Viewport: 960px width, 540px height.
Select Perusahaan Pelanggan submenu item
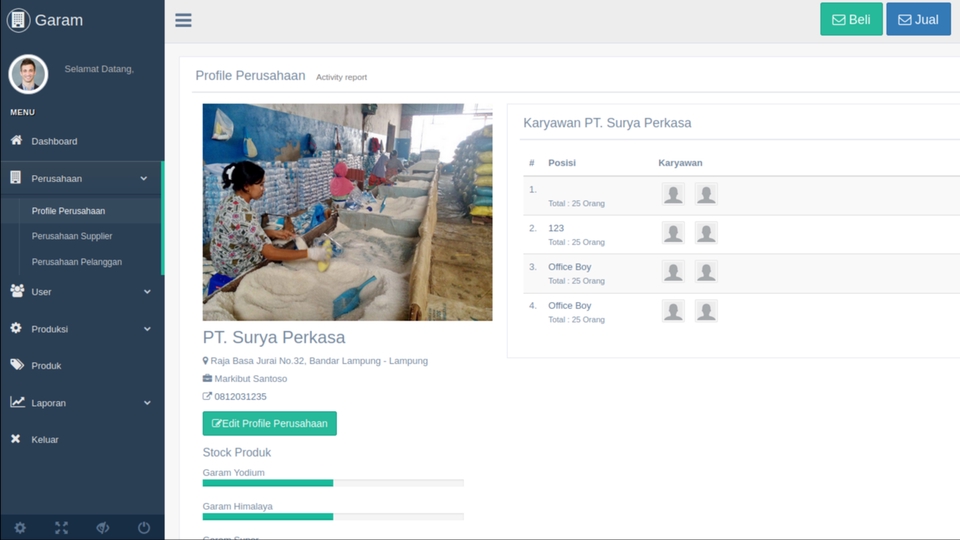[81, 261]
